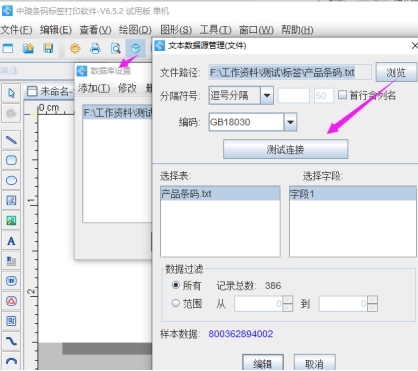Select the arc drawing tool
Viewport: 418px width, 371px height.
pos(11,361)
